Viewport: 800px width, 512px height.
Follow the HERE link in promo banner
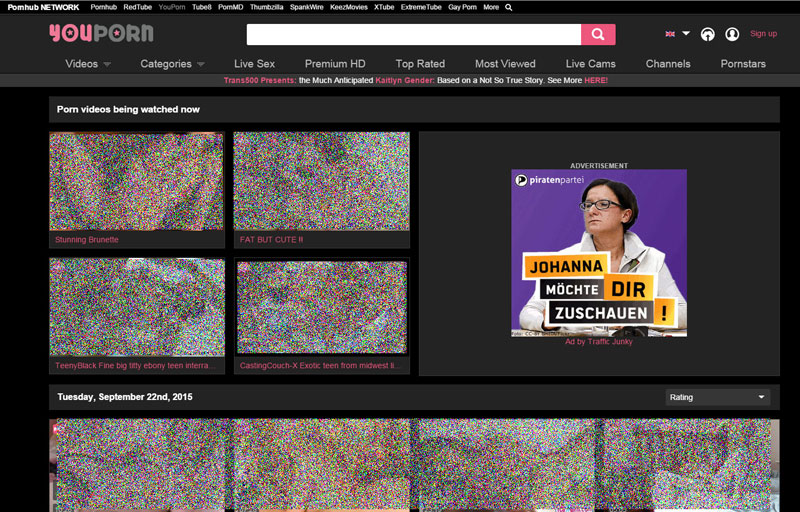pos(595,81)
